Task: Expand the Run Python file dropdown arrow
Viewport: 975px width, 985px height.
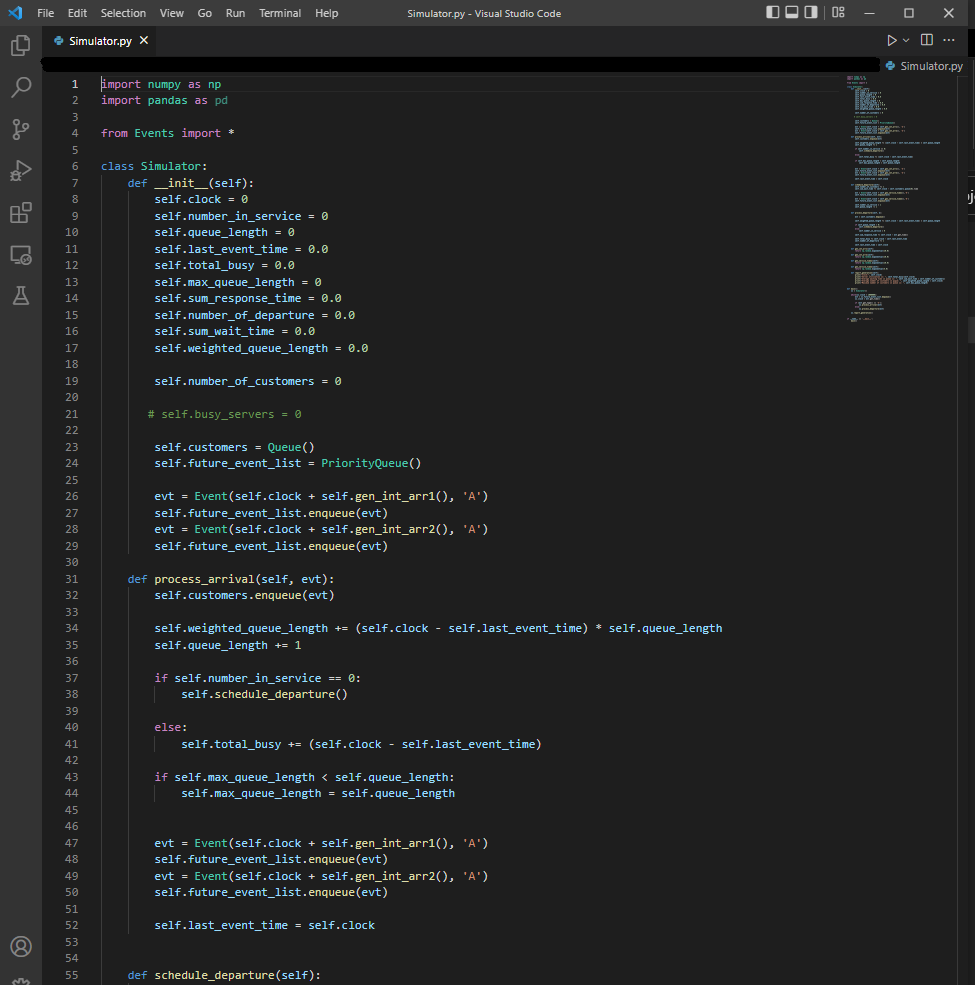Action: (x=906, y=40)
